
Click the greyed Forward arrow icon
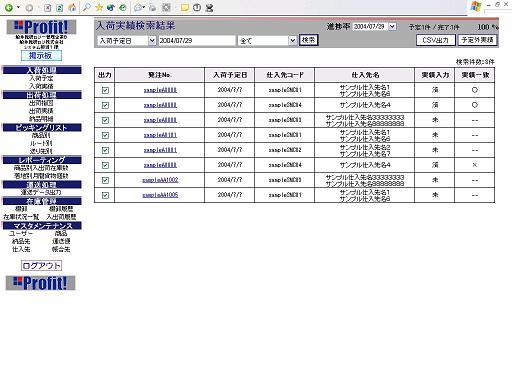pos(29,8)
